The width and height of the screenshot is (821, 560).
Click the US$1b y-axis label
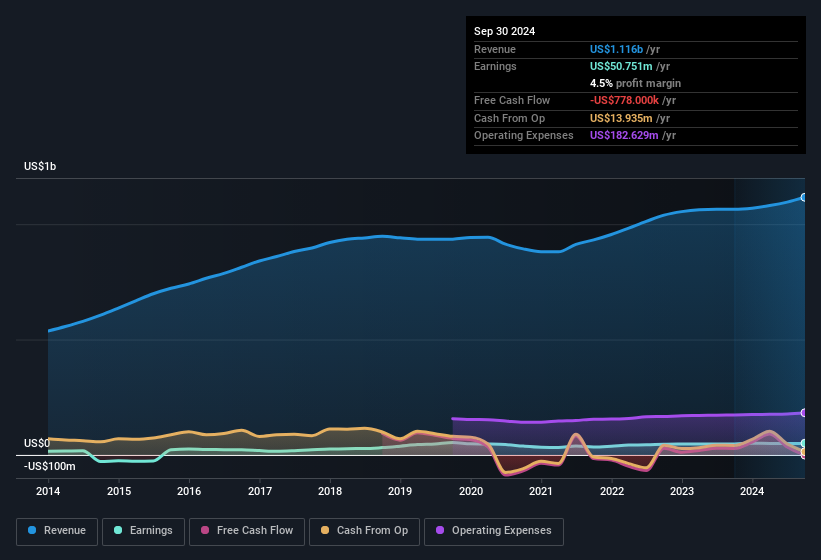(x=40, y=166)
